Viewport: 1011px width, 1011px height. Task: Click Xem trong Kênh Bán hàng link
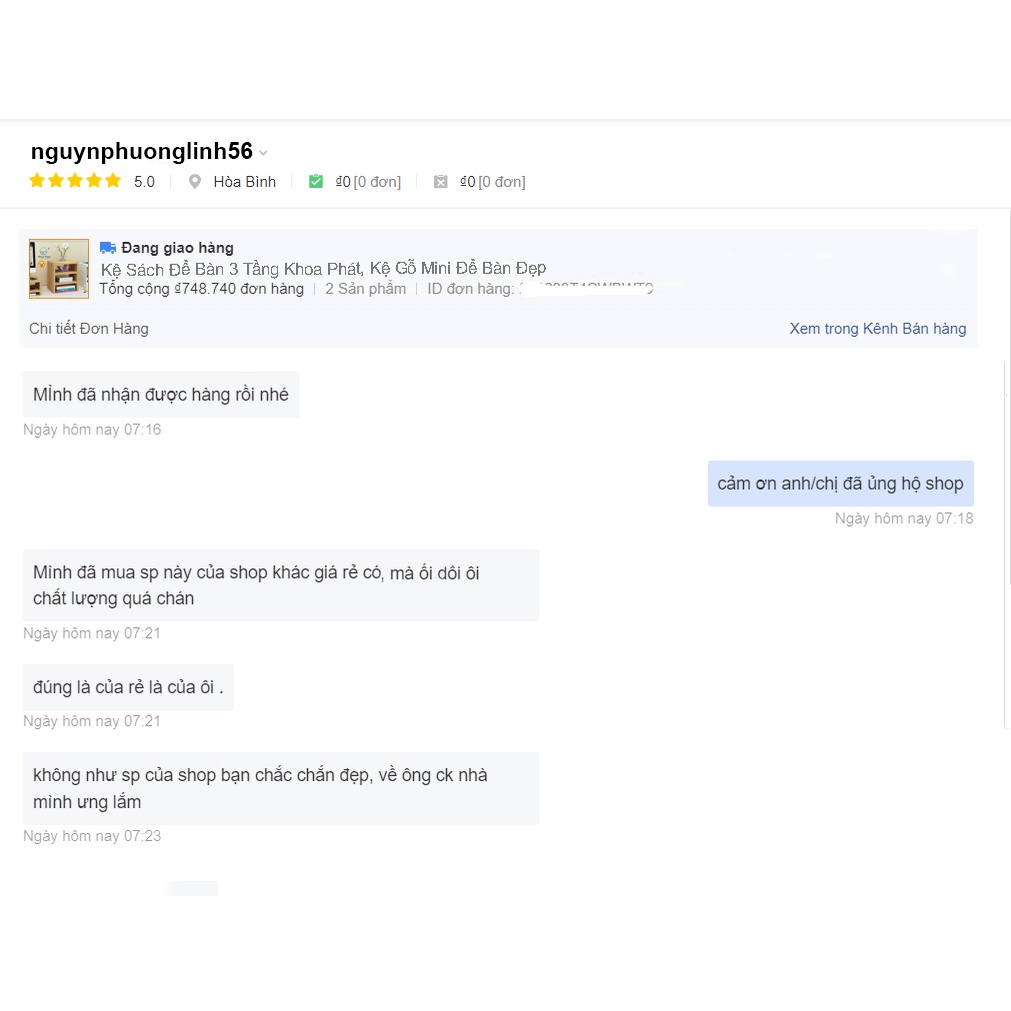877,329
